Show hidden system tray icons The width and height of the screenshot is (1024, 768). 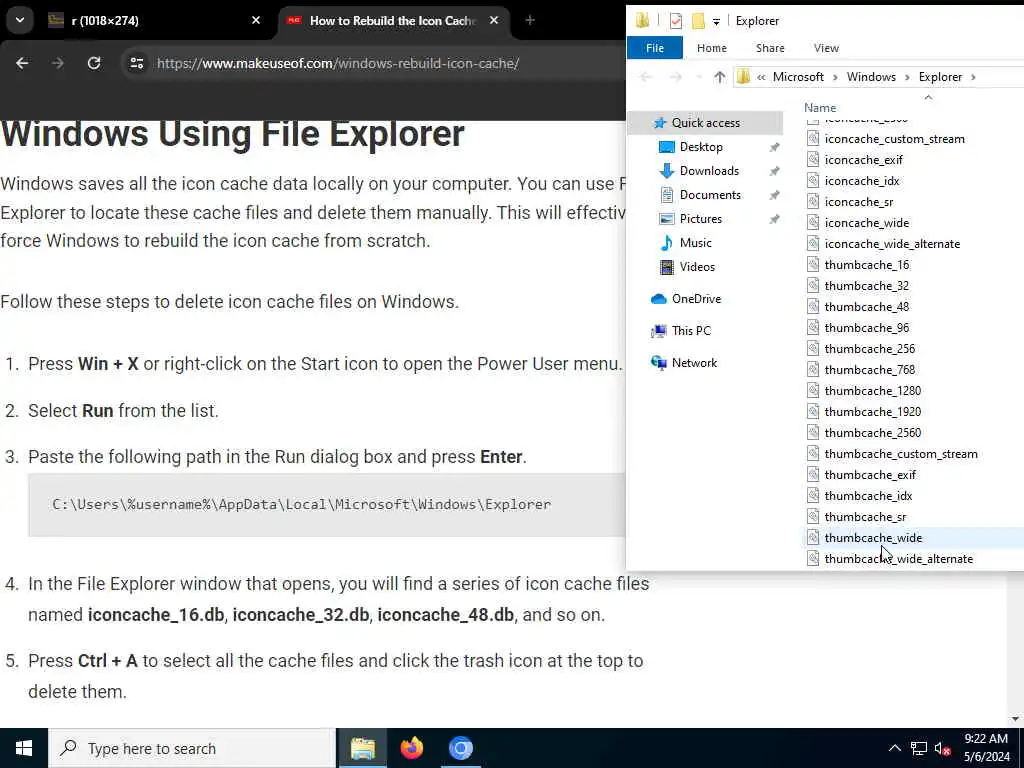point(895,748)
